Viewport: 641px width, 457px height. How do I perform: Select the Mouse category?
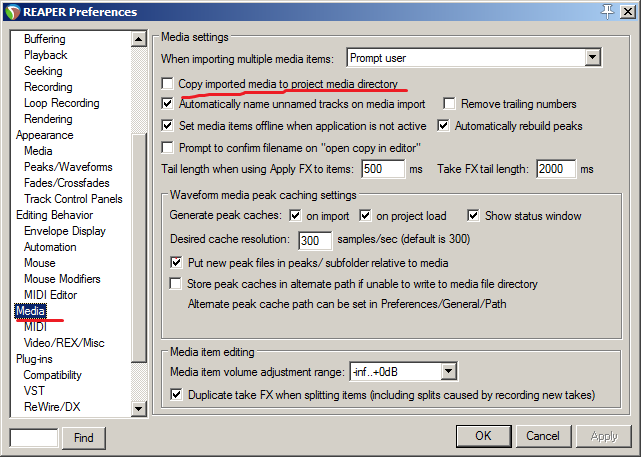pos(40,262)
